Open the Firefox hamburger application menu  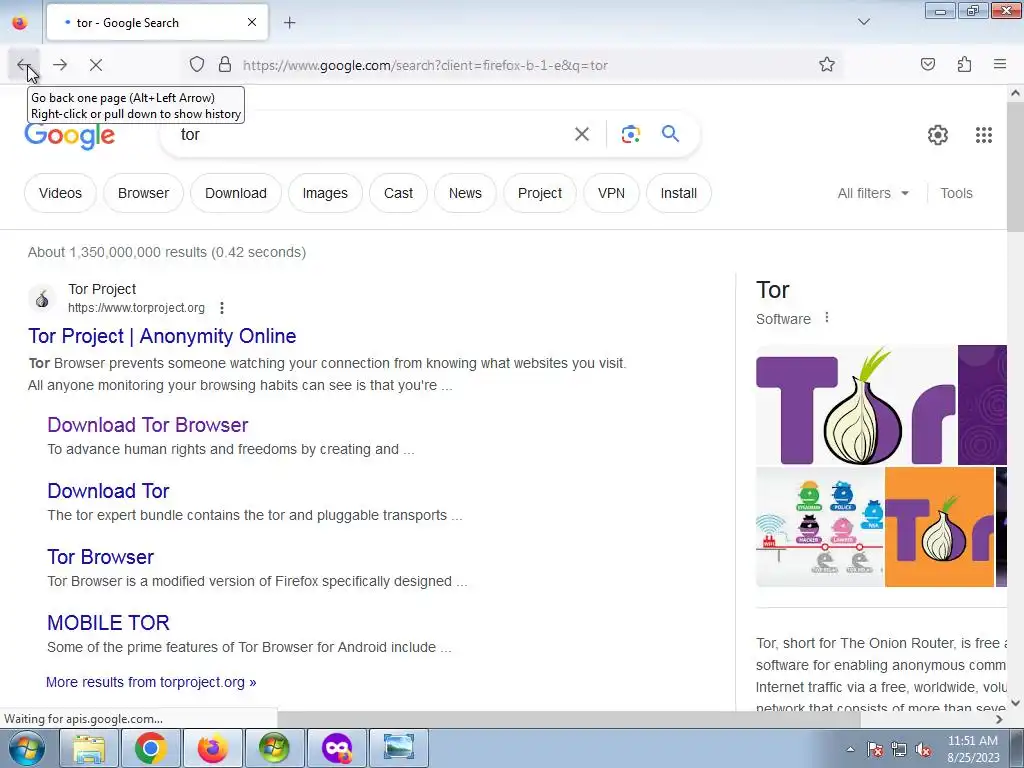1000,64
